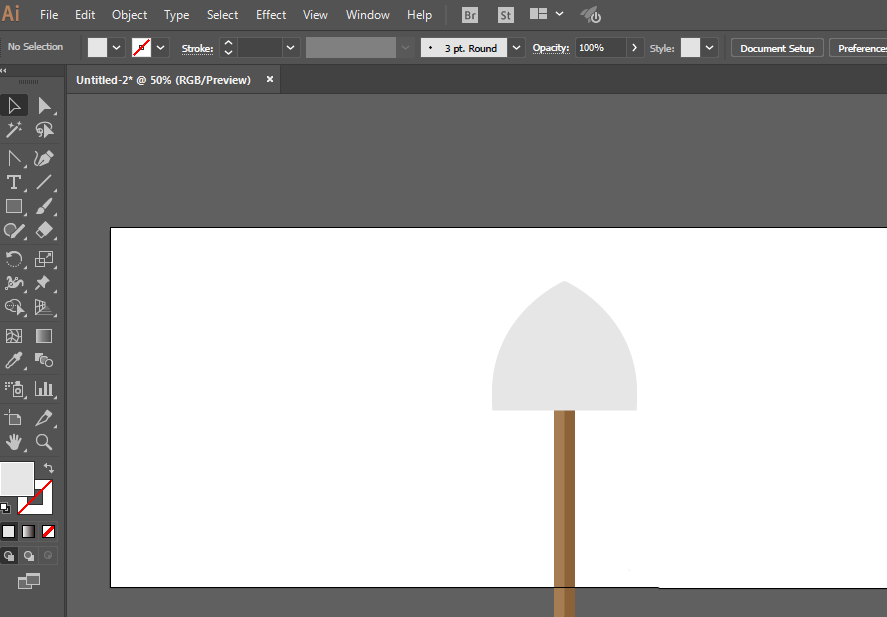Select the Zoom tool
This screenshot has height=617, width=887.
pyautogui.click(x=44, y=441)
